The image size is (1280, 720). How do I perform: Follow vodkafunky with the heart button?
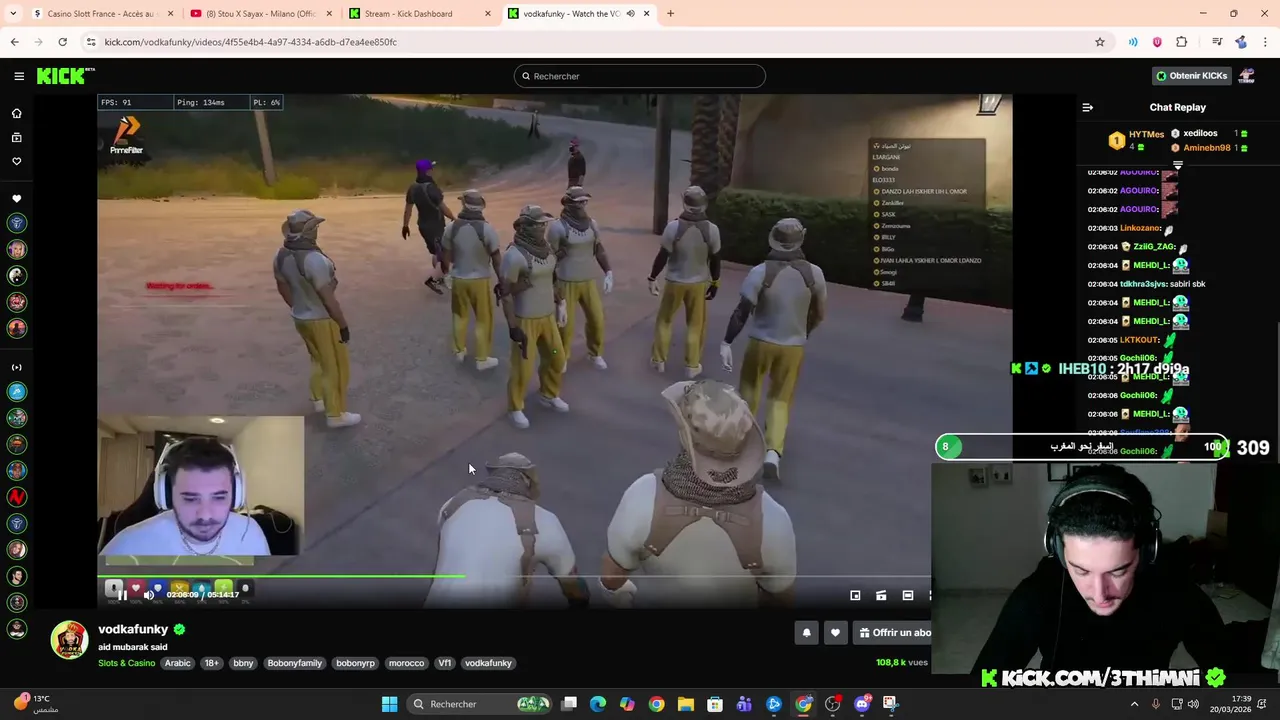[835, 633]
